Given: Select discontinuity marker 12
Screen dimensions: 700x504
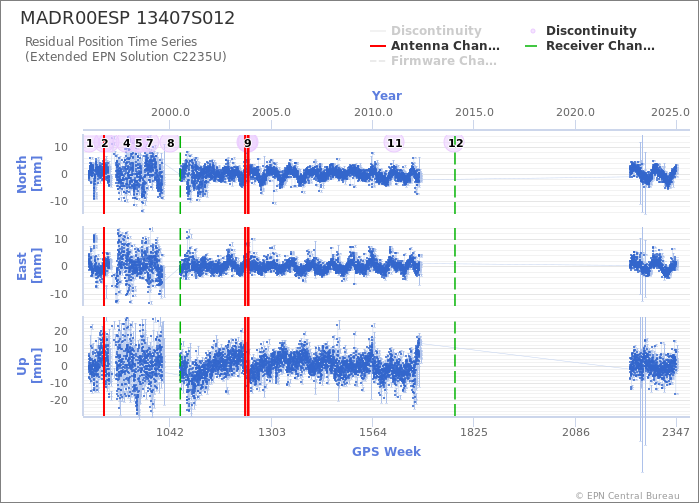Looking at the screenshot, I should point(456,143).
